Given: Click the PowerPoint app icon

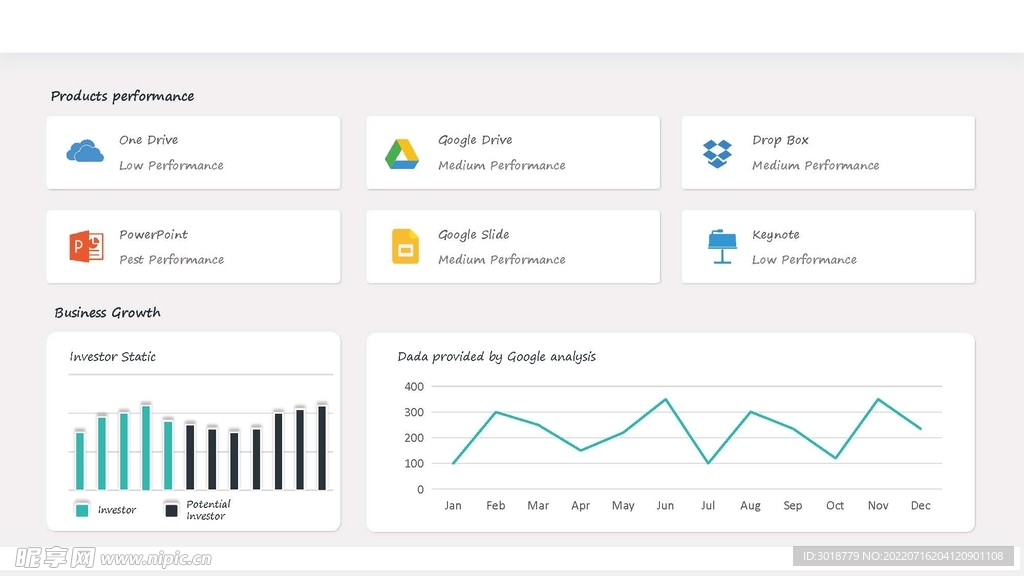Looking at the screenshot, I should coord(86,246).
